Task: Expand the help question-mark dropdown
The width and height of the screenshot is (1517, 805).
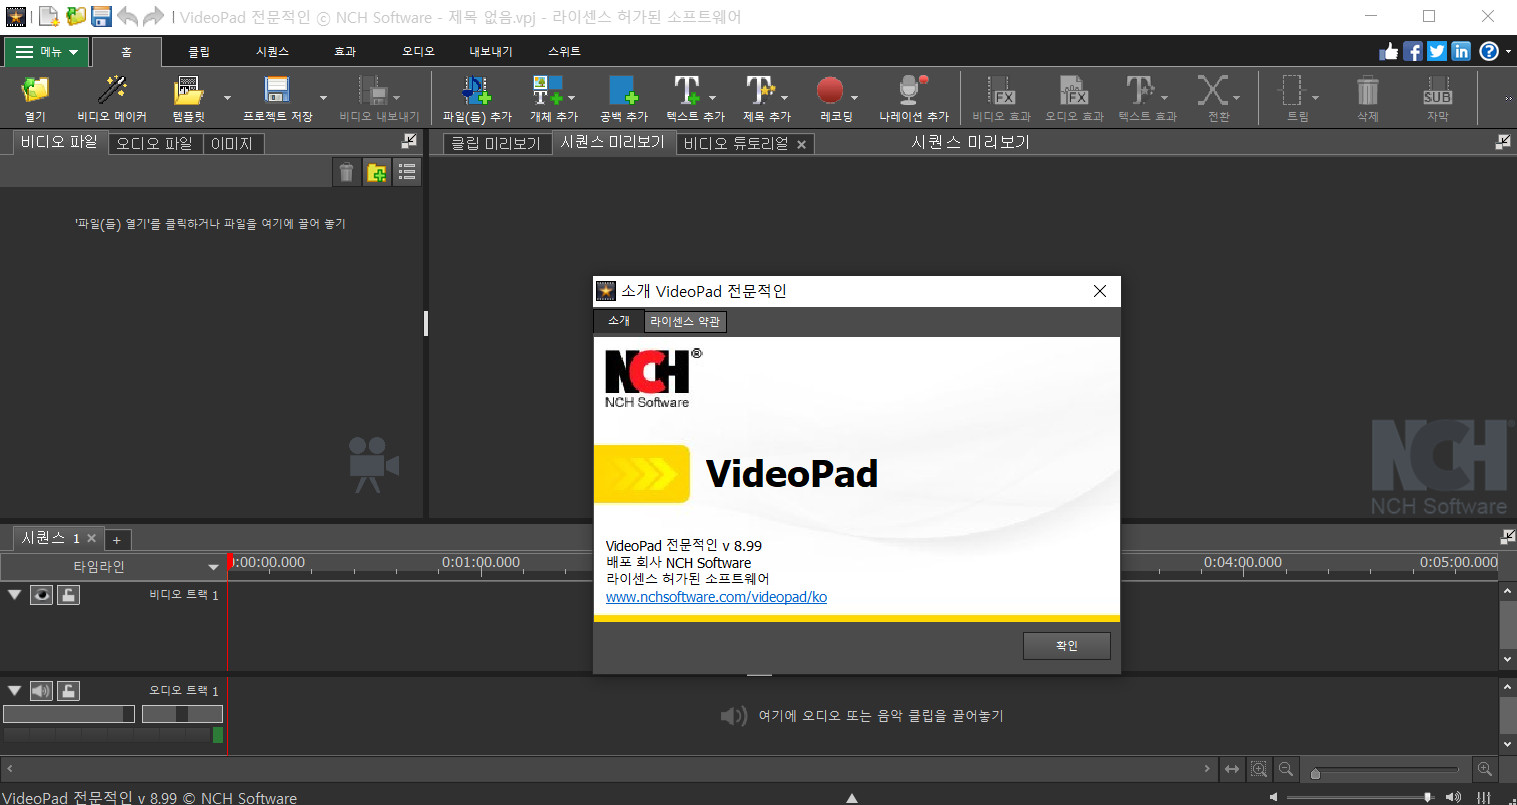Action: [x=1508, y=52]
